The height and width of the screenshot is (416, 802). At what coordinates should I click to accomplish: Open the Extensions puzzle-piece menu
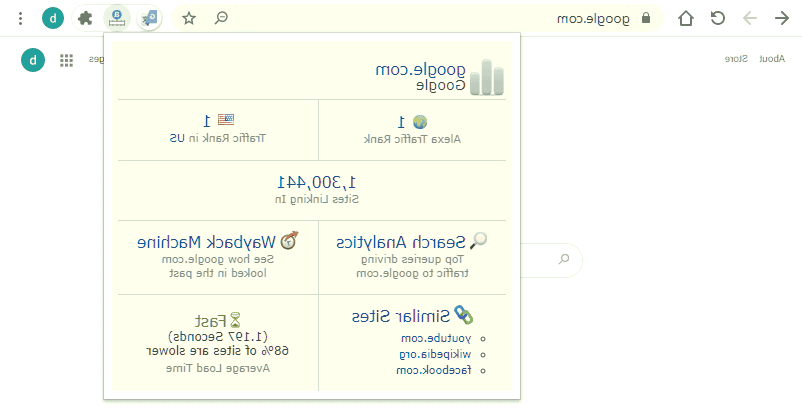[x=85, y=18]
